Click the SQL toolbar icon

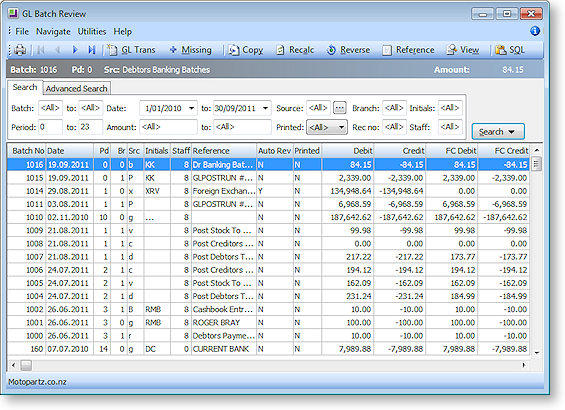(x=510, y=50)
